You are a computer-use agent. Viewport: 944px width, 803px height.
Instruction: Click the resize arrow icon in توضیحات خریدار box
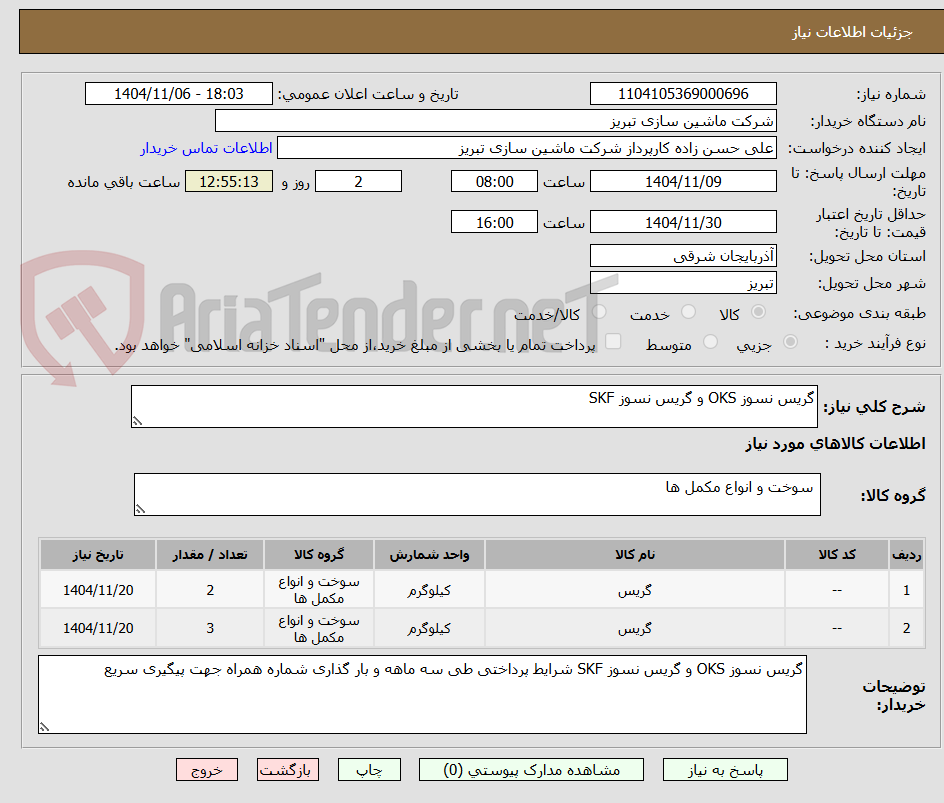(x=43, y=728)
